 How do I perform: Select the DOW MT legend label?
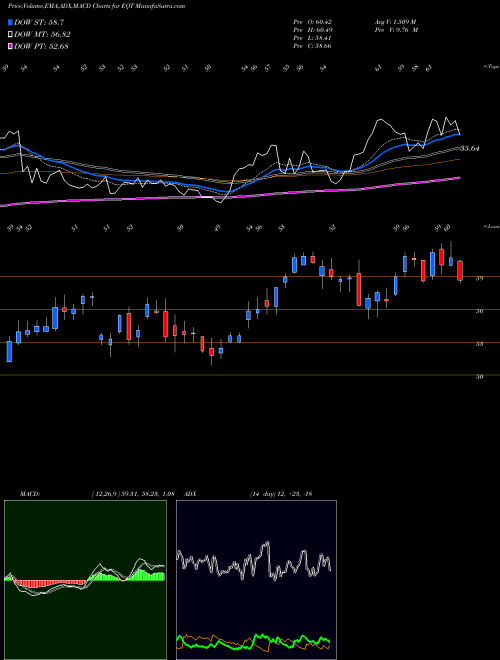pyautogui.click(x=42, y=35)
